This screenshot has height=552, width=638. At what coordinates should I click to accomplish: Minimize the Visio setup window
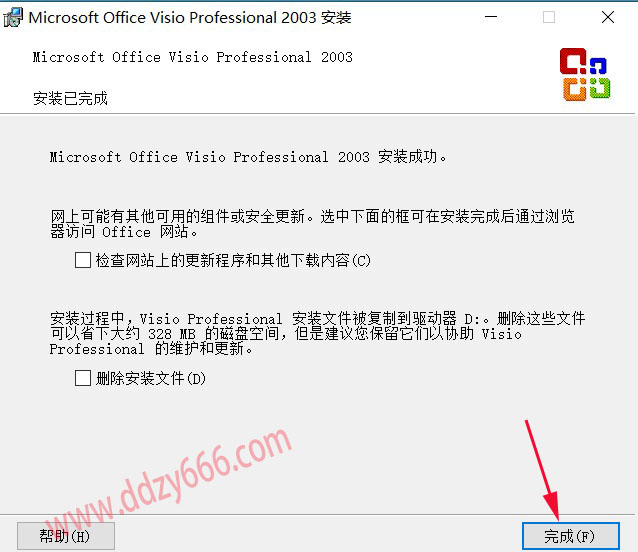pos(491,17)
